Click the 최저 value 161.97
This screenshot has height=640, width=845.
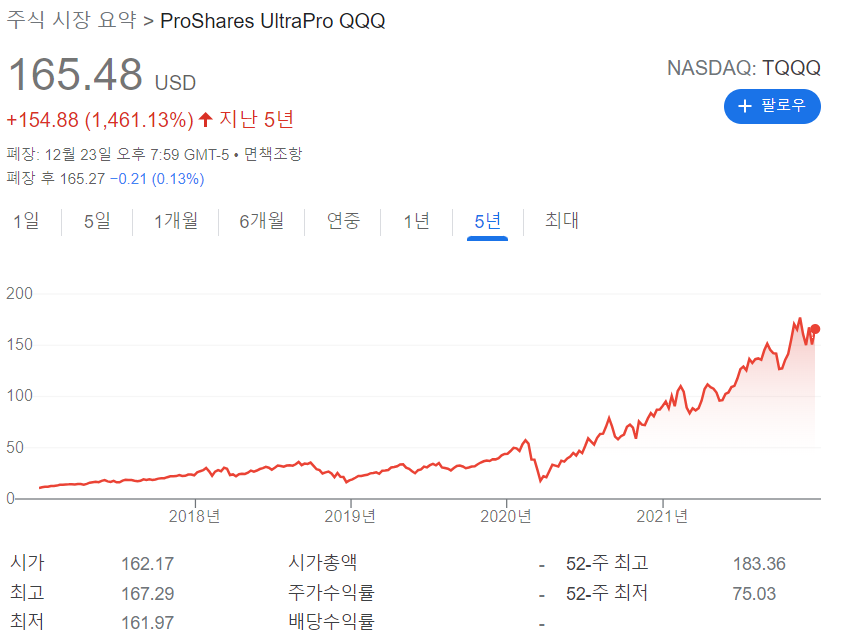148,623
